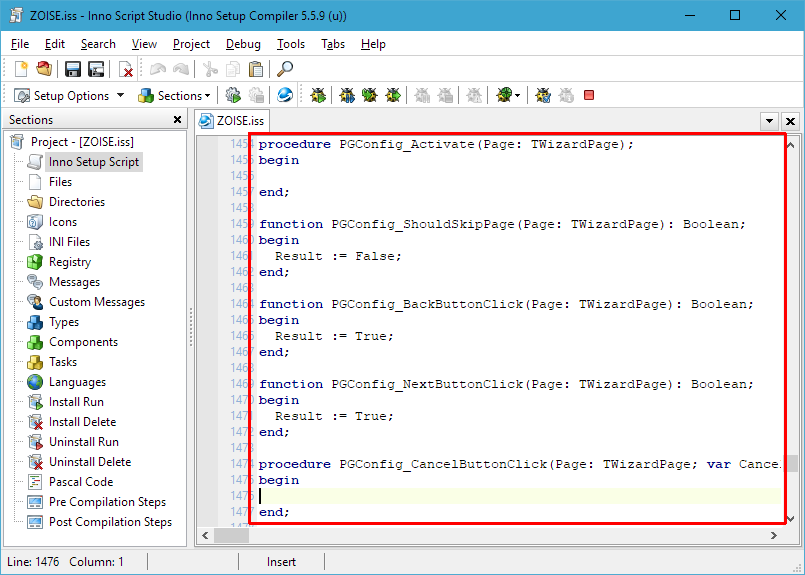The height and width of the screenshot is (575, 805).
Task: Click the Compile script gear icon
Action: tap(233, 95)
